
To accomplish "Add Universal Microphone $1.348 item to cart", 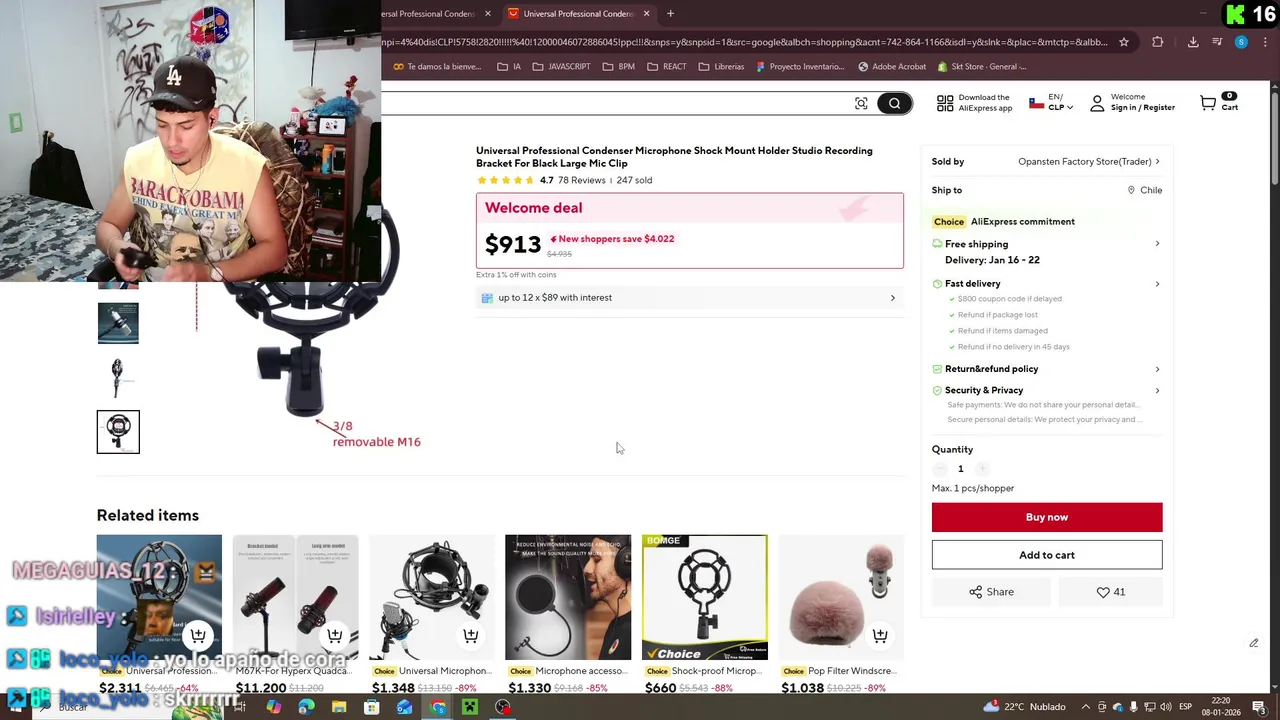I will point(471,635).
